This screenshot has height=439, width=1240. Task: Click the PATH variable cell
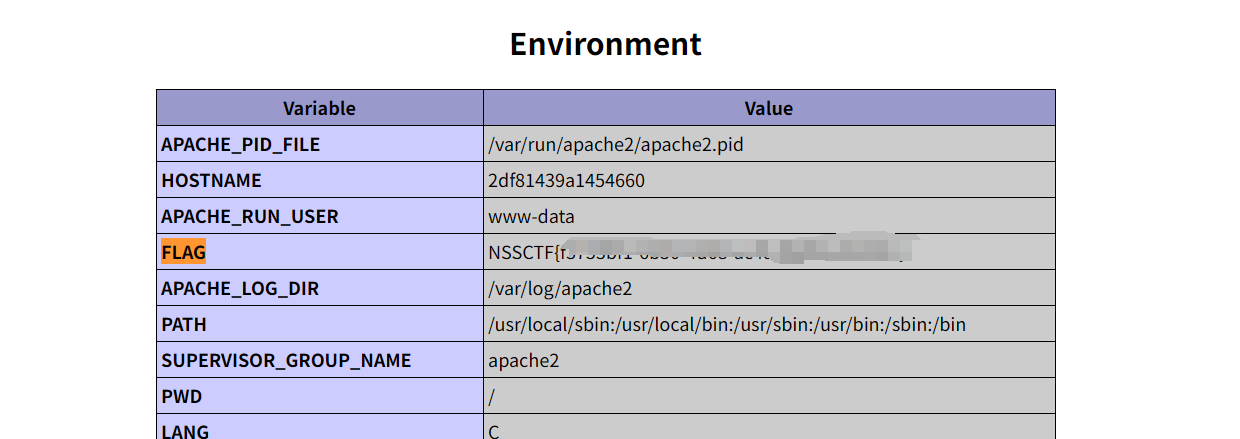[x=320, y=324]
